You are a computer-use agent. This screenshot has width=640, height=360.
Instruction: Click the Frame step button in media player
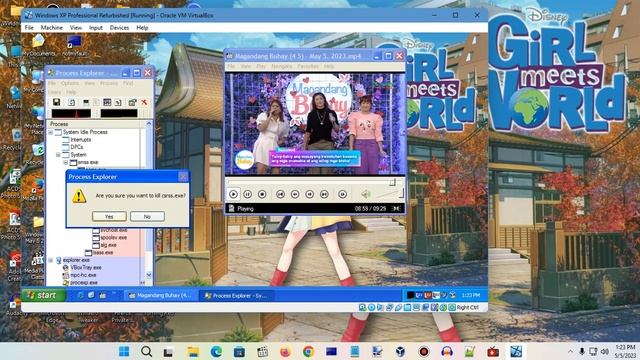[x=342, y=194]
